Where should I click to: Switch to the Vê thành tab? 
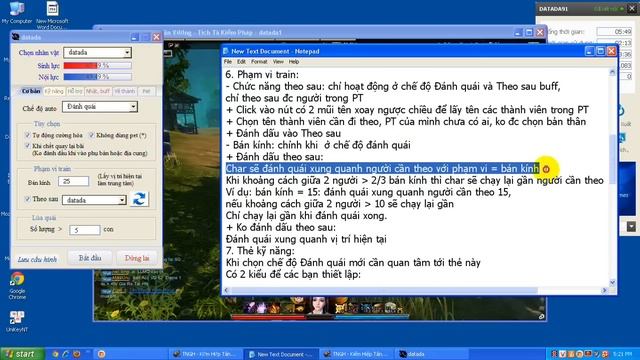(124, 91)
